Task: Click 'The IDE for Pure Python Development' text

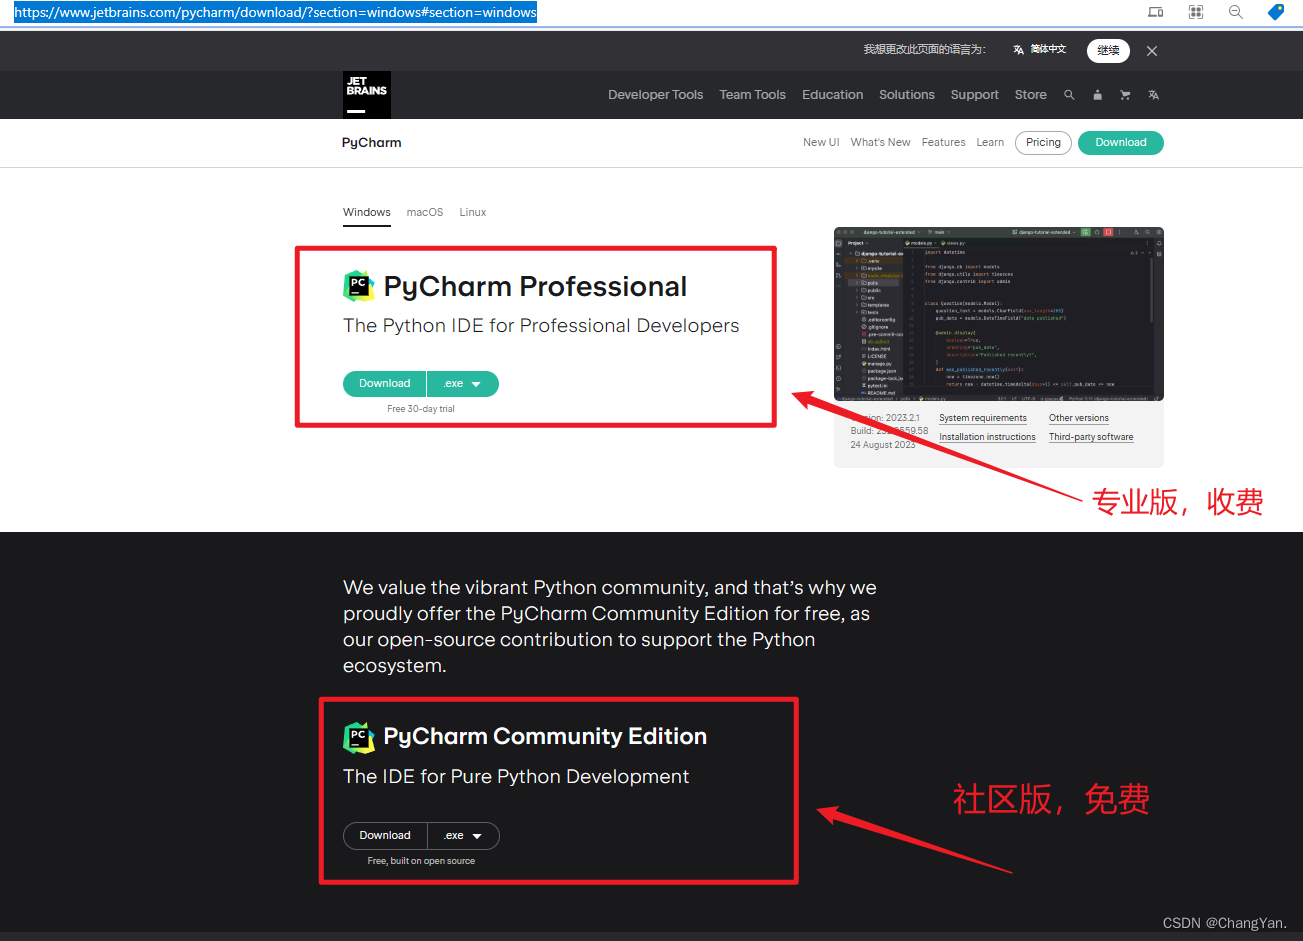Action: [x=516, y=777]
